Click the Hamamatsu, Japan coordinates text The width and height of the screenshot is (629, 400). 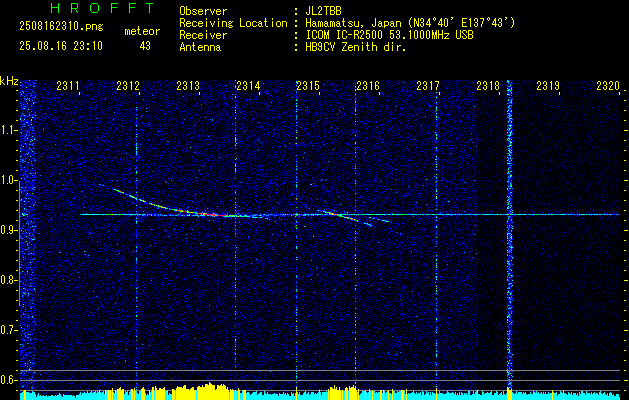pos(410,23)
